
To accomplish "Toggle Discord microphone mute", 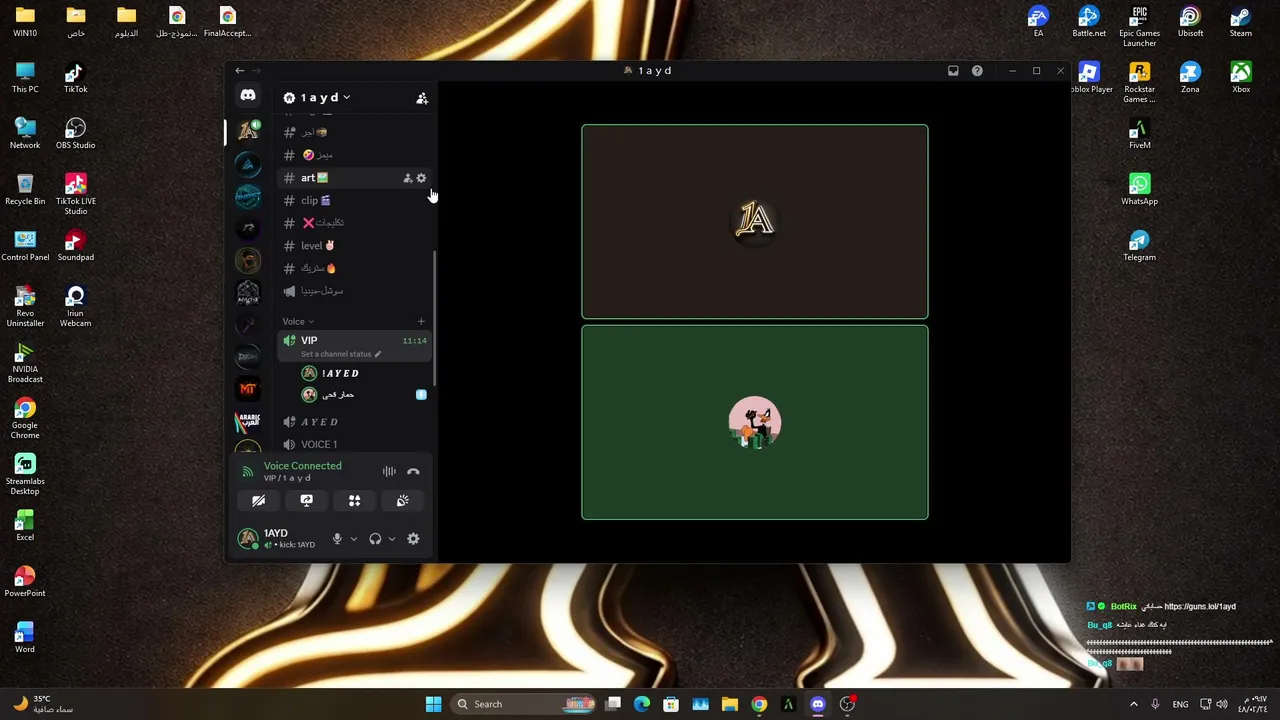I will [x=337, y=539].
